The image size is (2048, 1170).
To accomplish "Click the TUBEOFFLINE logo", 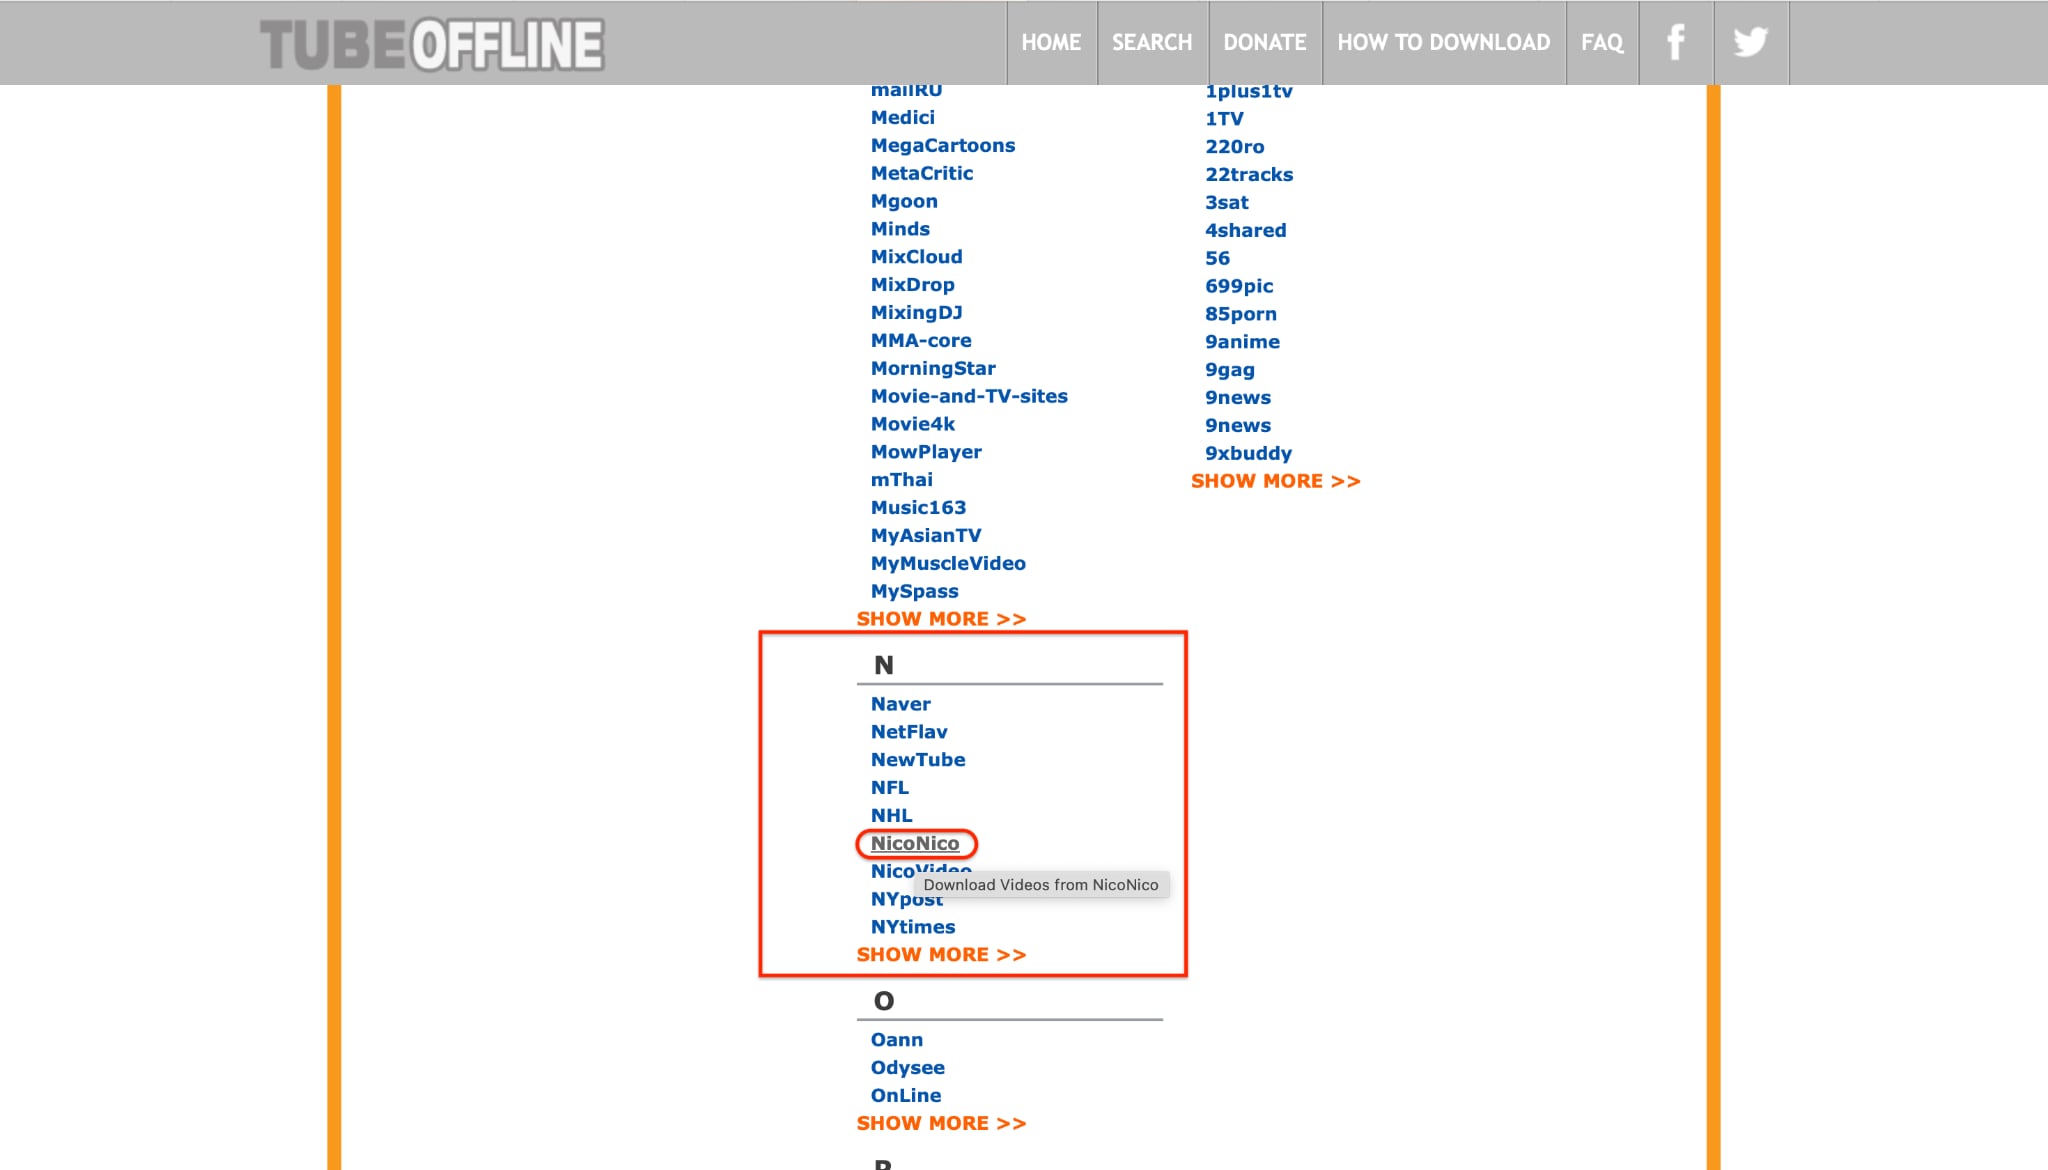I will click(x=432, y=43).
